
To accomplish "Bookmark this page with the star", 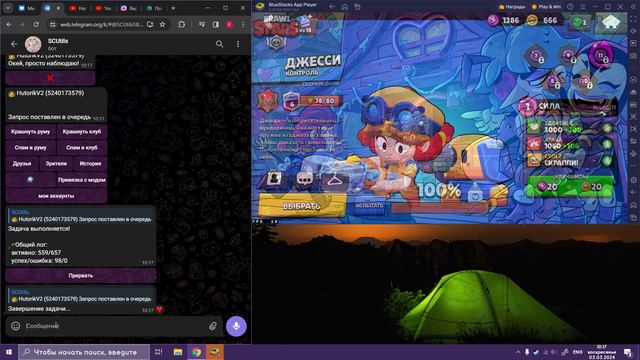I will tap(162, 24).
